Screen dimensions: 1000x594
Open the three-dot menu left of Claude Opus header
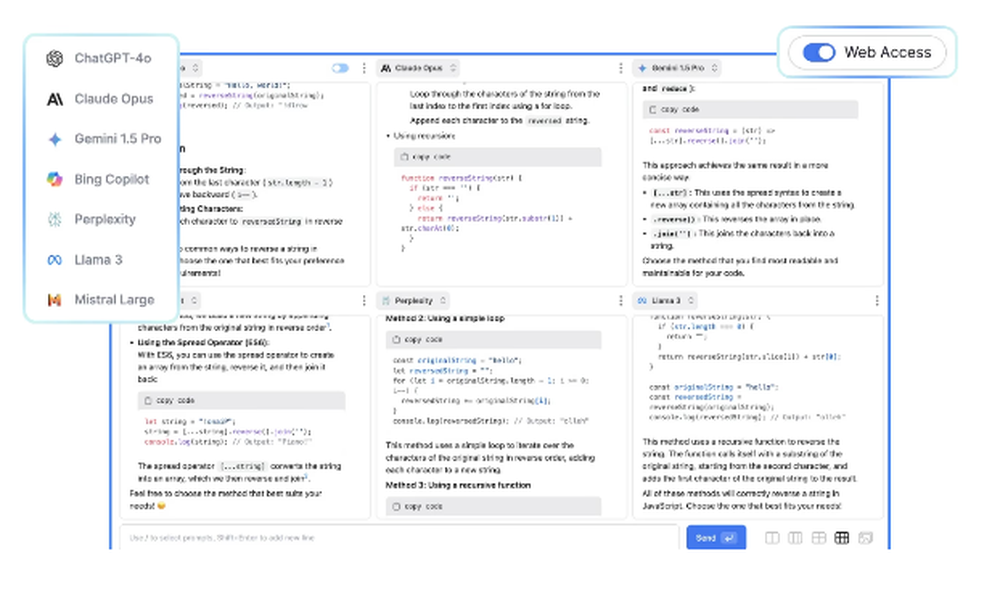[x=364, y=68]
